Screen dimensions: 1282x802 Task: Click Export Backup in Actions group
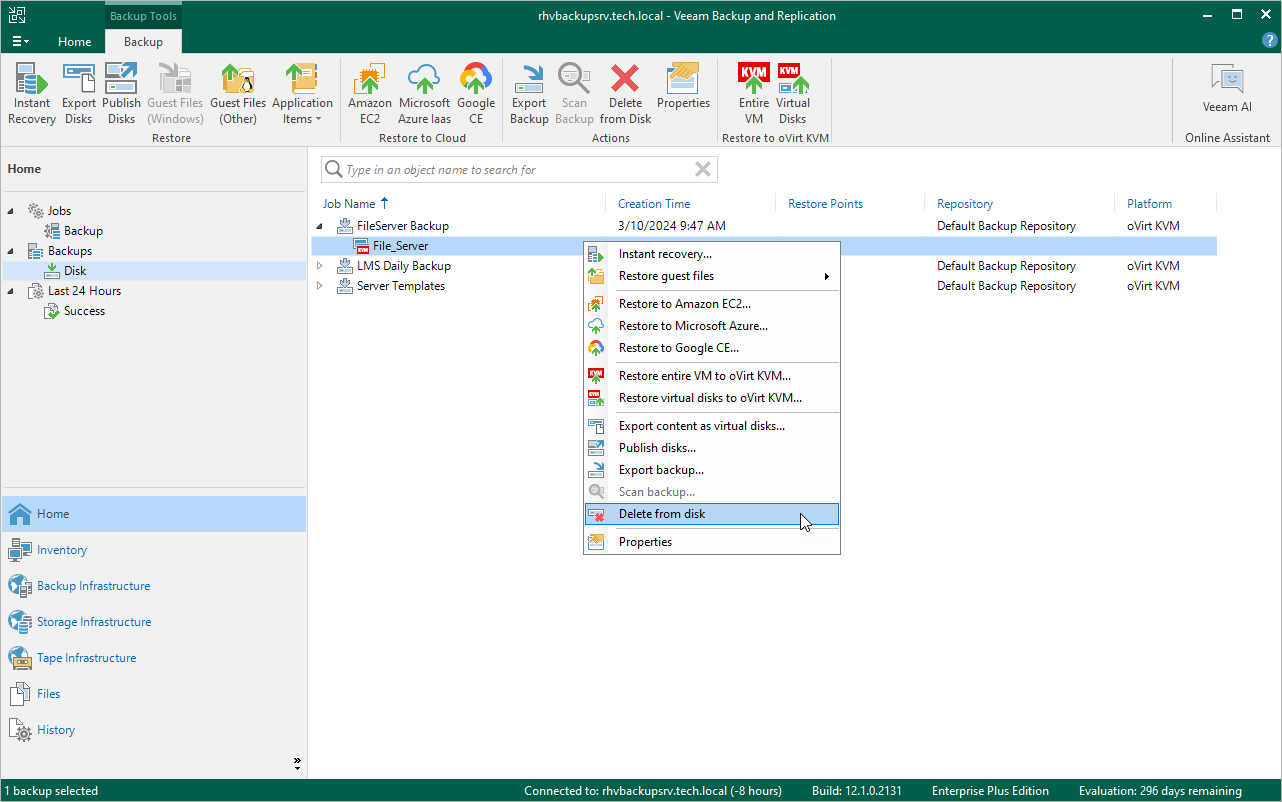529,94
